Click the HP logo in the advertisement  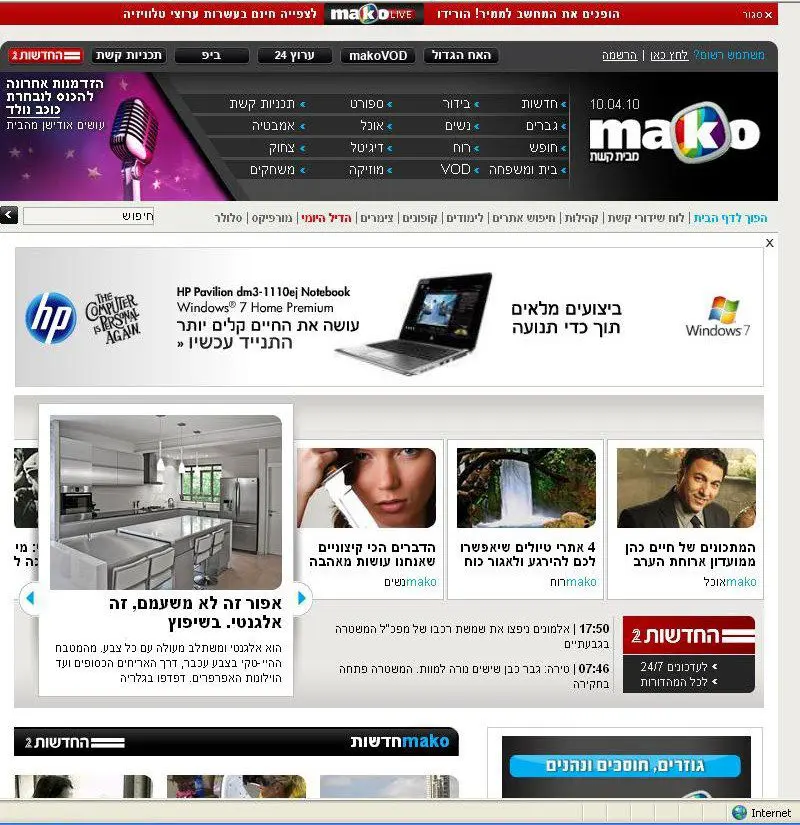pos(51,318)
